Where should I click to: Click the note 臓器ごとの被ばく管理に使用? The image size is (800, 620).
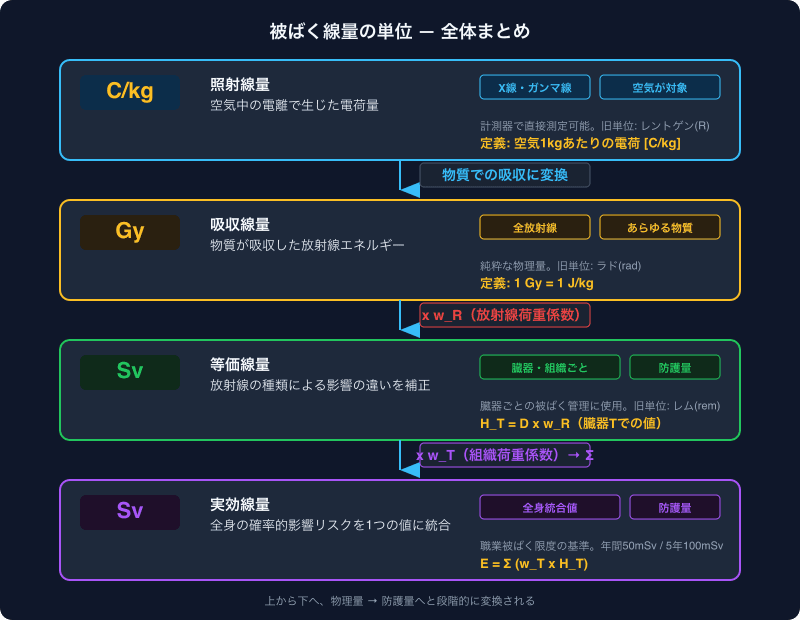coord(600,406)
